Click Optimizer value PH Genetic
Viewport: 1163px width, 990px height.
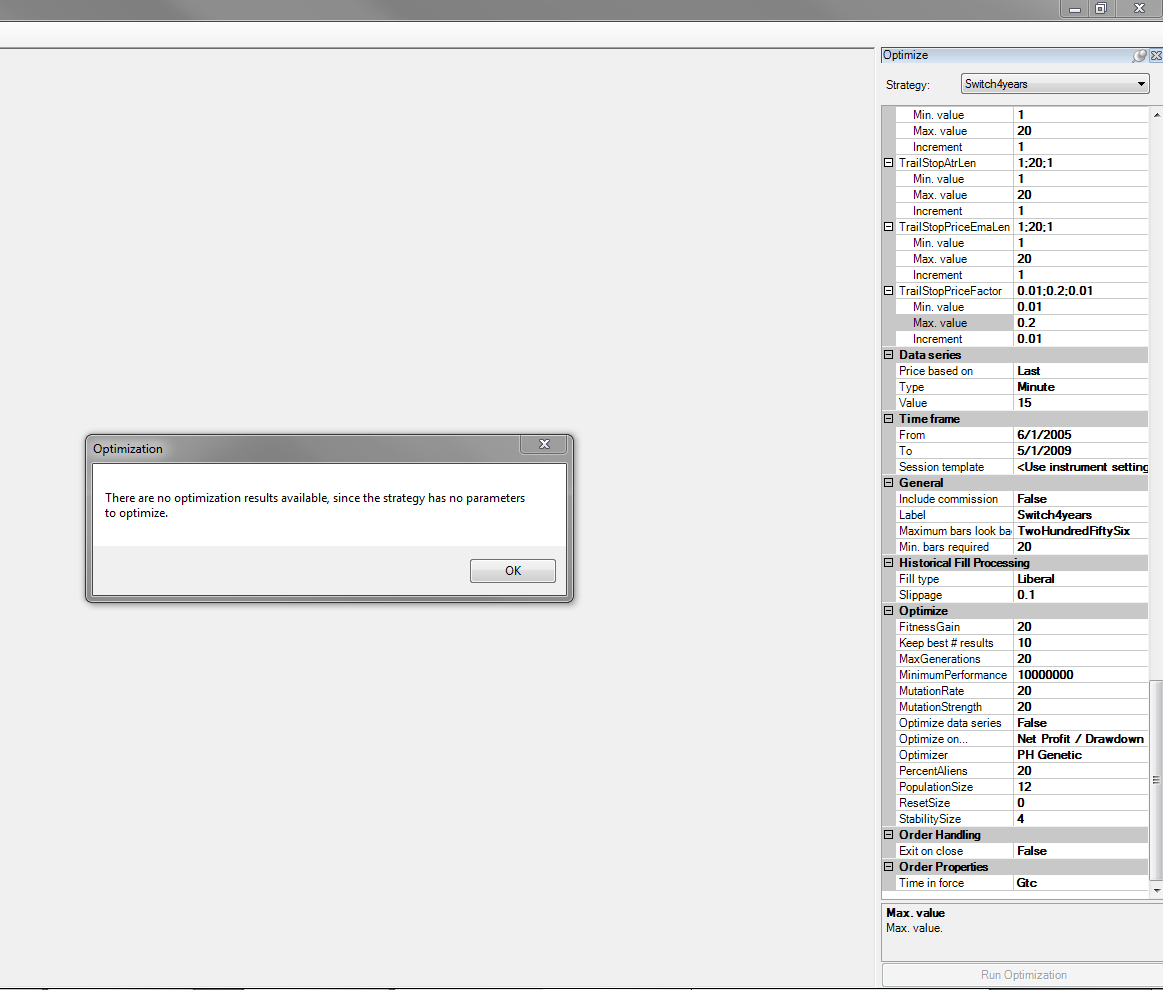1081,755
